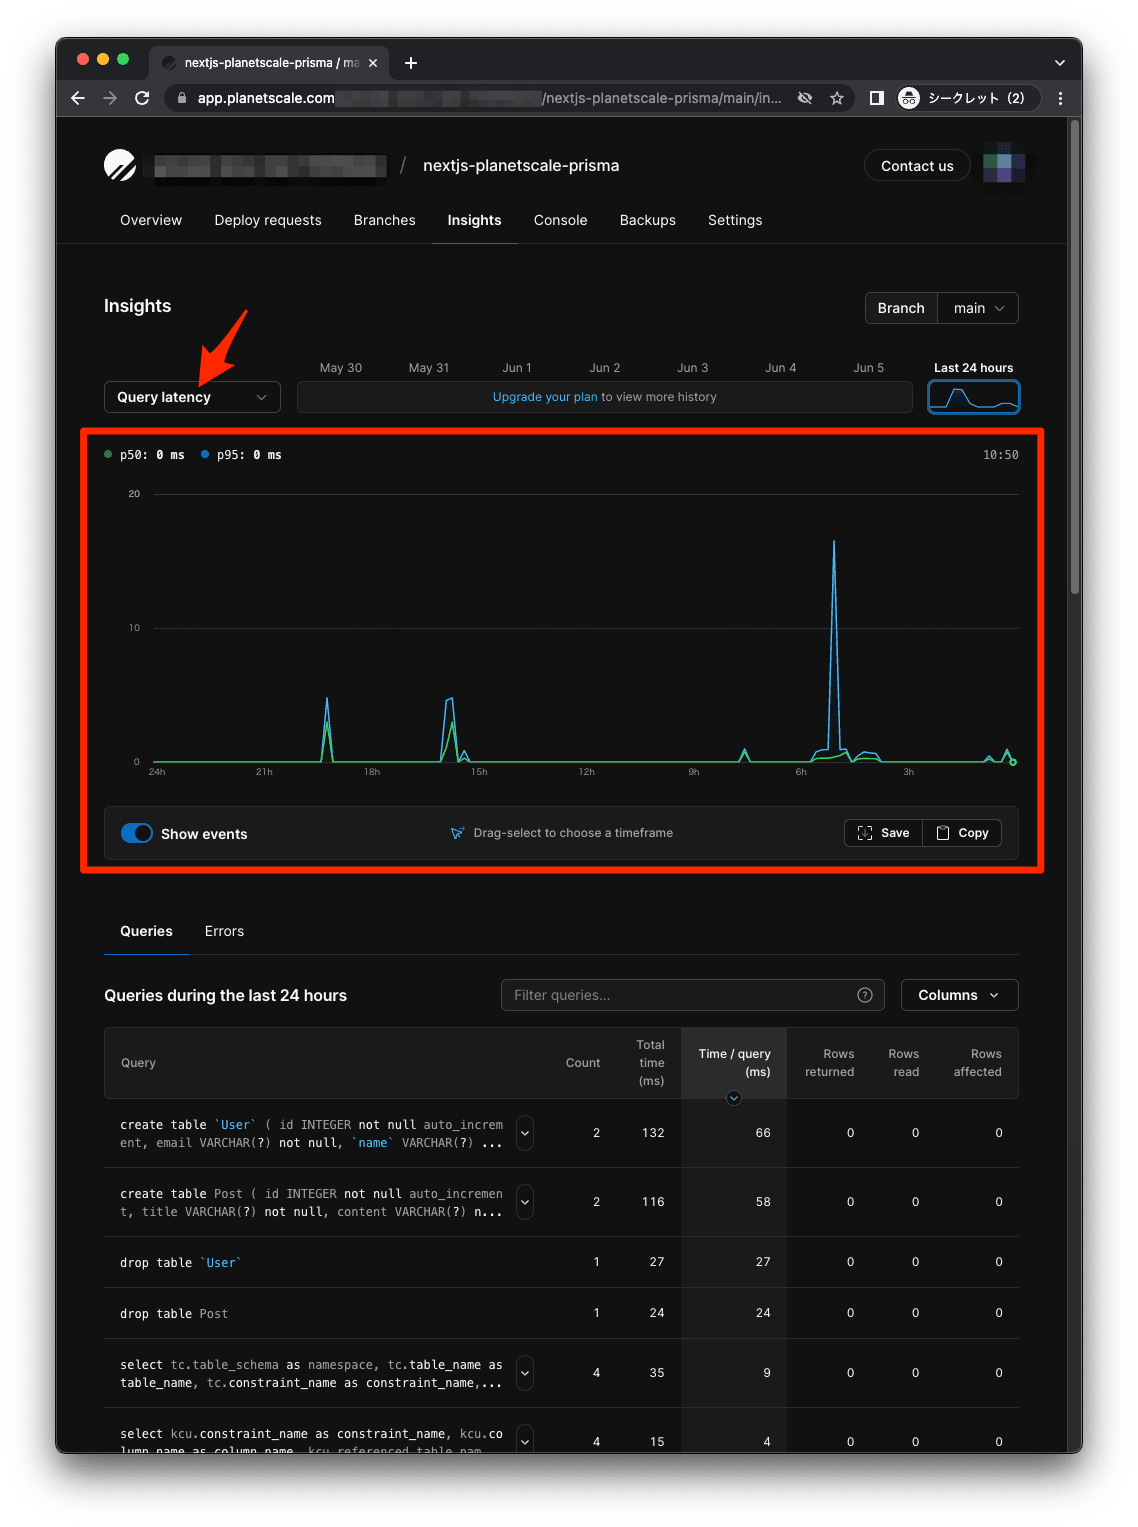Image resolution: width=1138 pixels, height=1527 pixels.
Task: Open the main branch dropdown
Action: [978, 308]
